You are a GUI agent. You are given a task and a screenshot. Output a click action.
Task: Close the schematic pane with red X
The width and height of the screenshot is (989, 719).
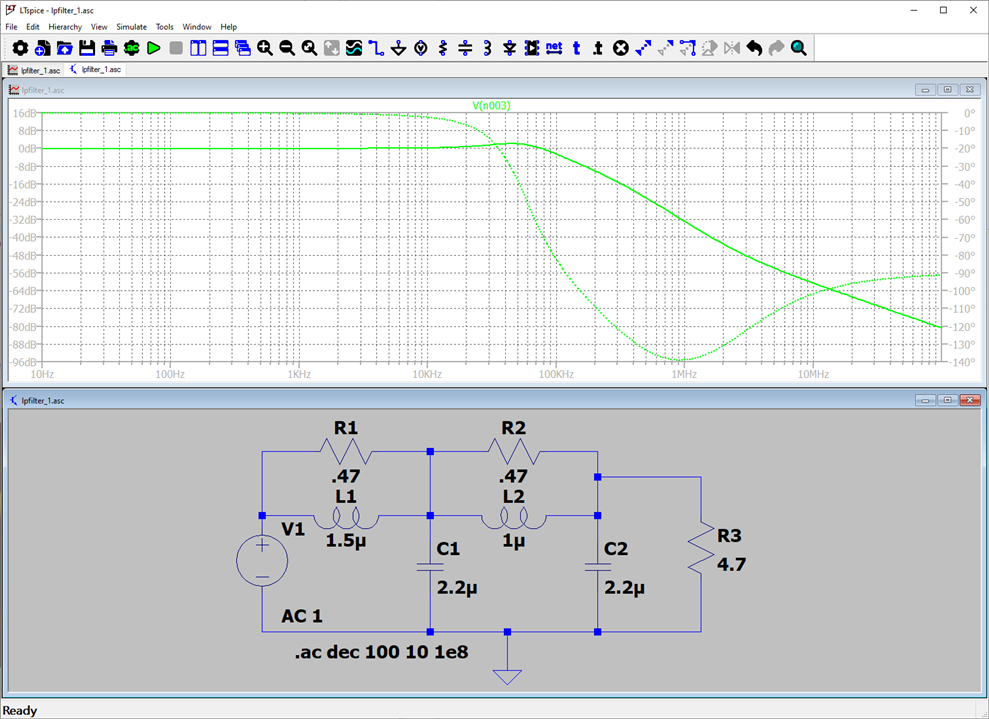(x=969, y=400)
